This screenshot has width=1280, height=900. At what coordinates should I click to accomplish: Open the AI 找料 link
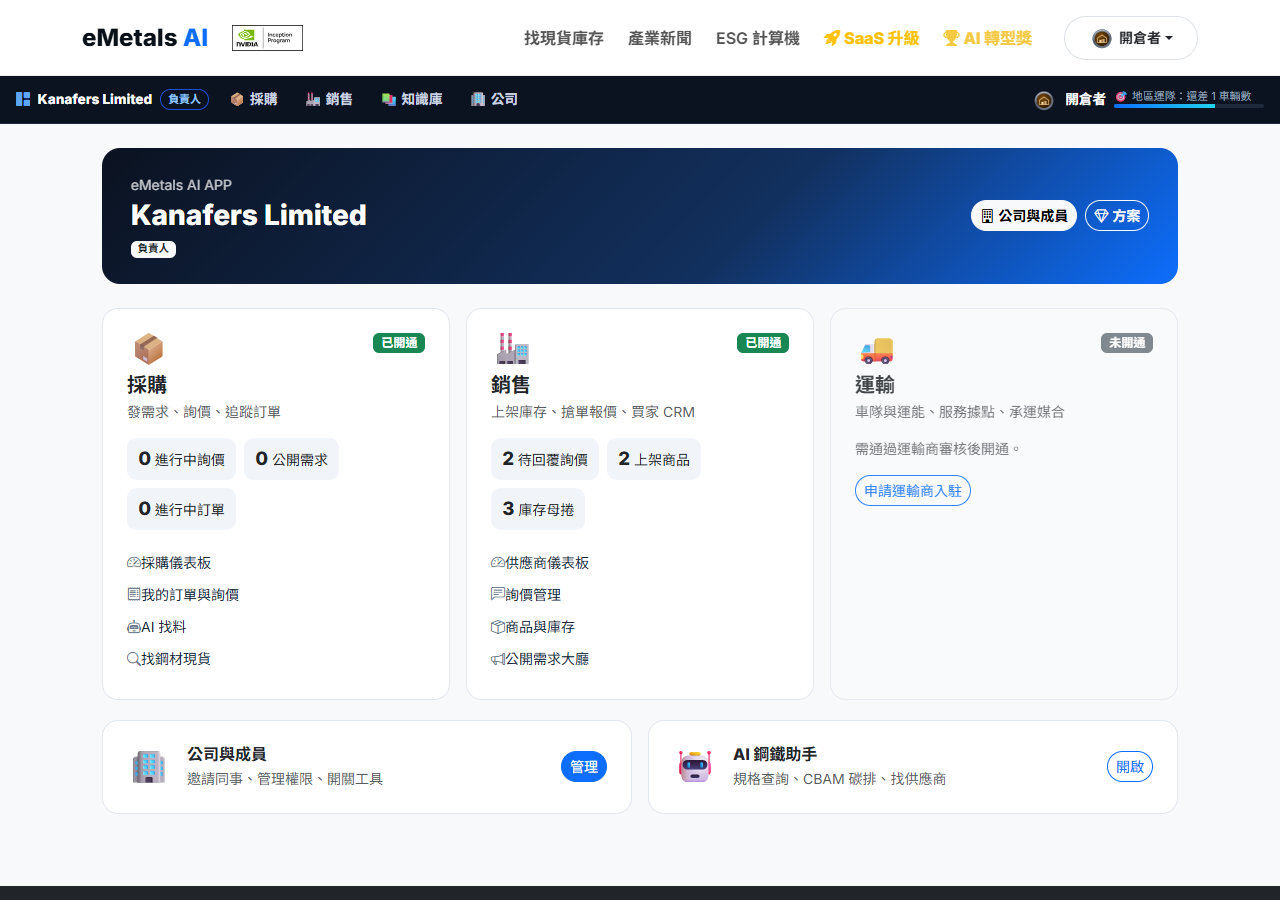[157, 627]
